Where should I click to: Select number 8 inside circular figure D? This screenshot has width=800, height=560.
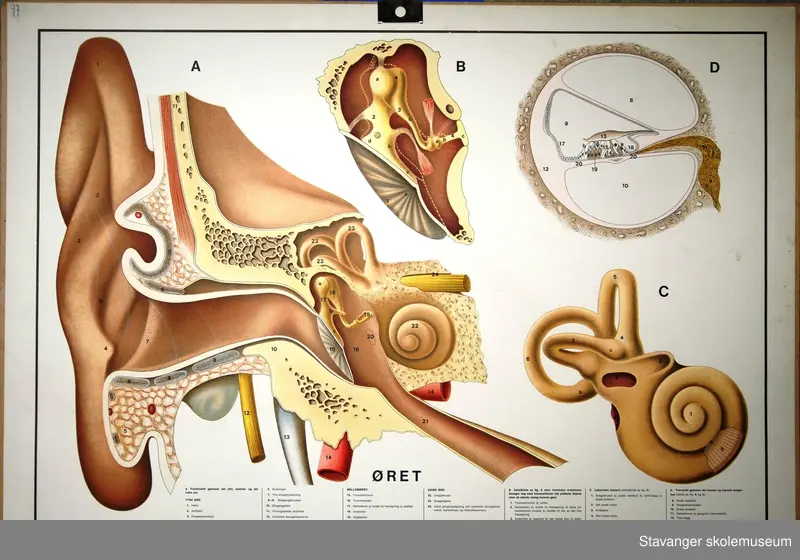[631, 101]
